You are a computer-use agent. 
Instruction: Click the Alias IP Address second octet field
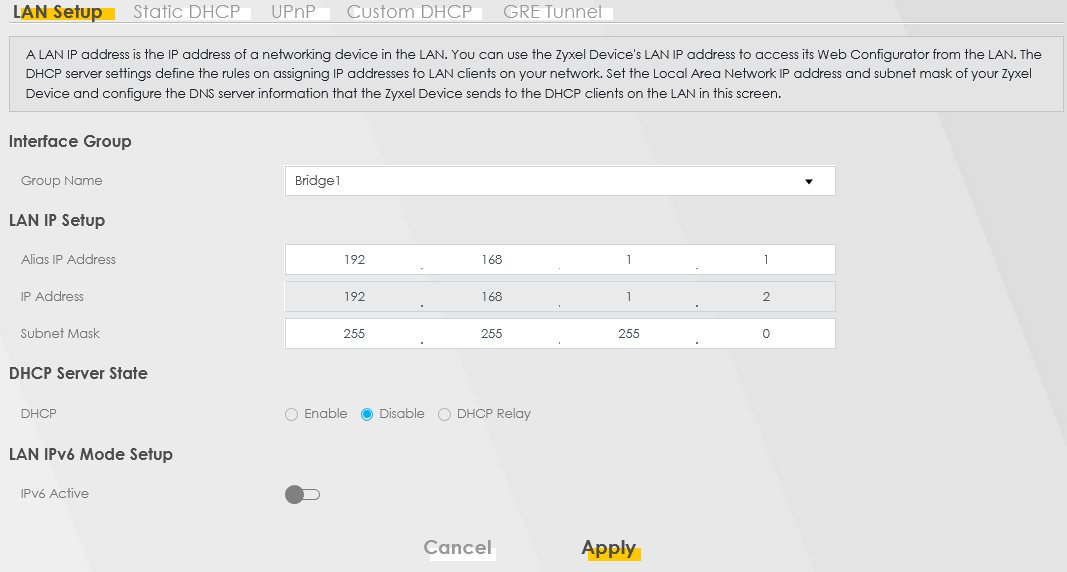[x=491, y=260]
